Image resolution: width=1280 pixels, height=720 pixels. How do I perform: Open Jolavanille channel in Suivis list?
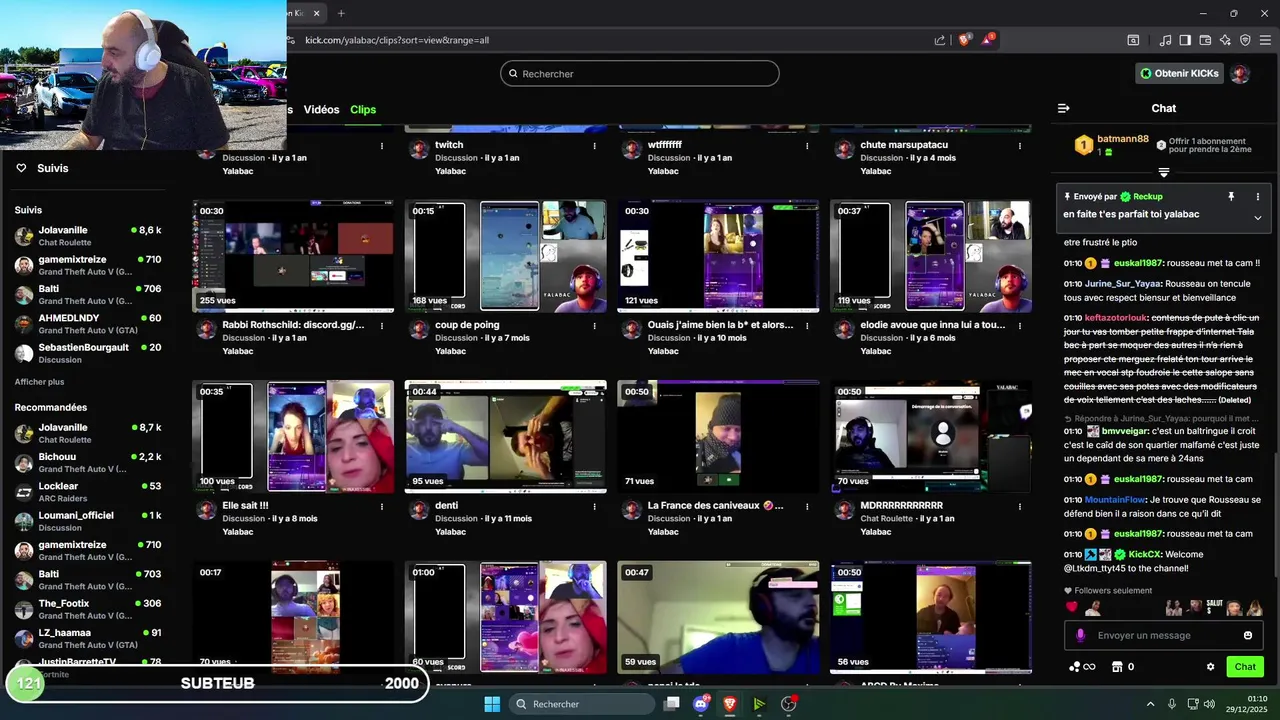[x=88, y=236]
